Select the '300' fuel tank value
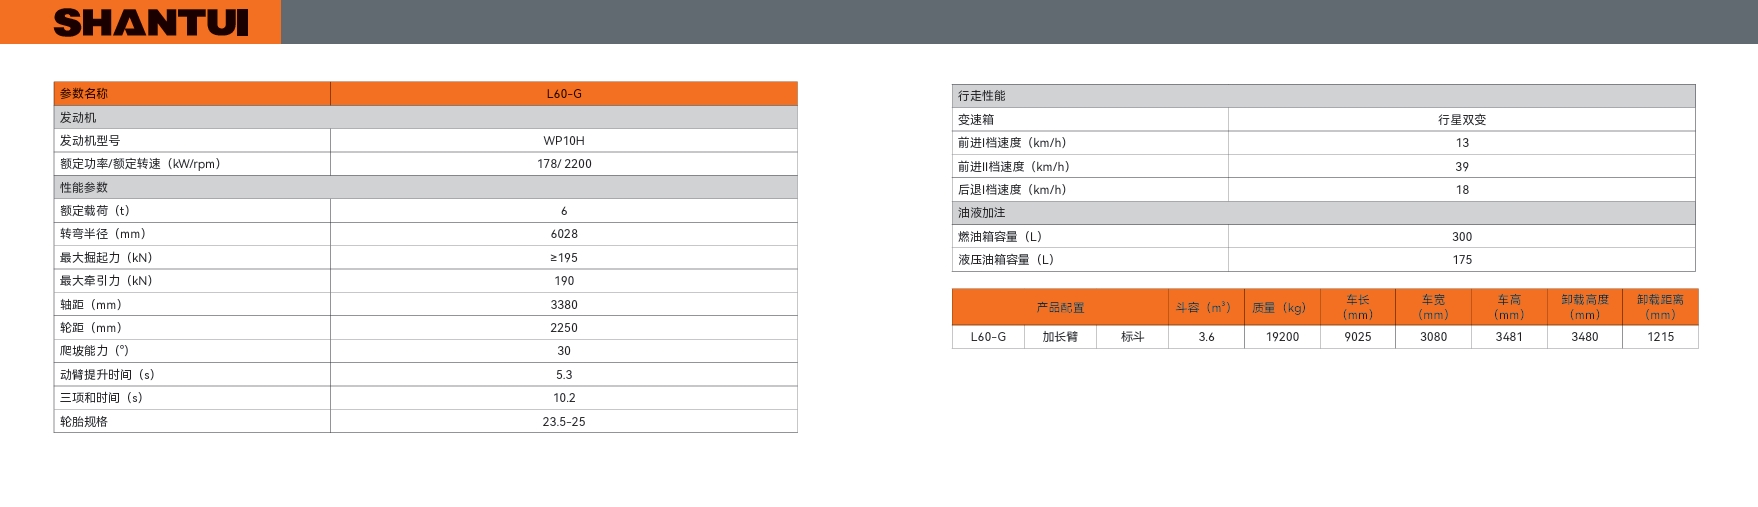 click(1462, 237)
